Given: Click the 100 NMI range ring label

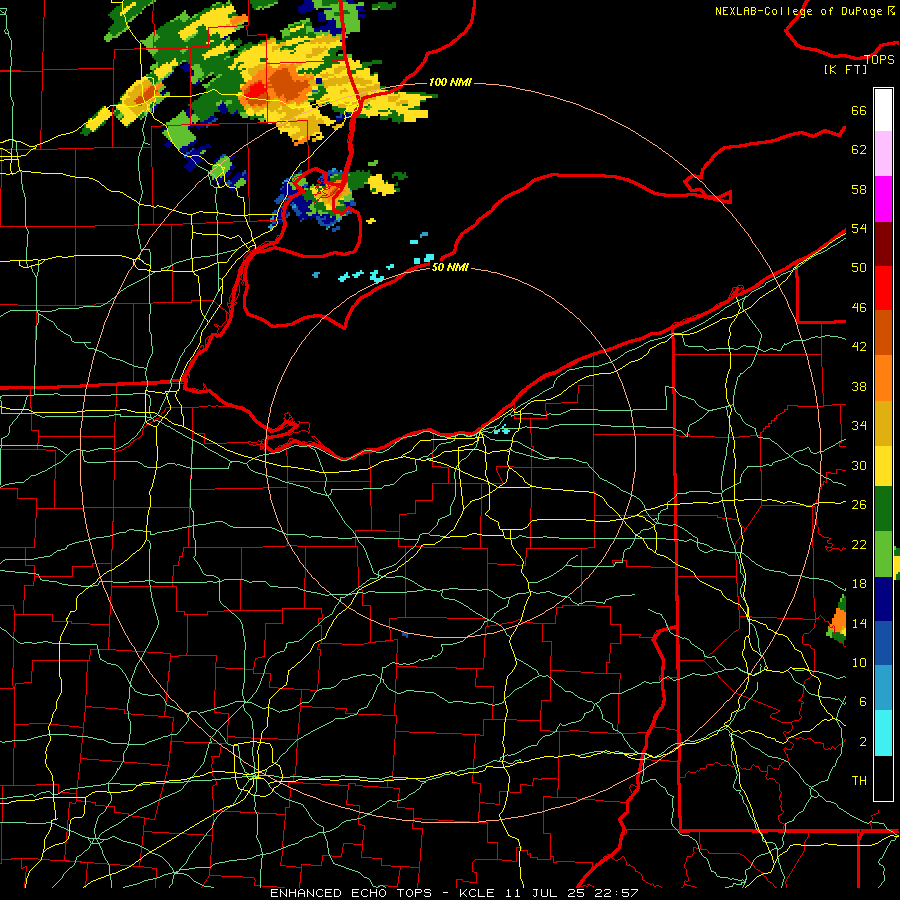Looking at the screenshot, I should 450,82.
